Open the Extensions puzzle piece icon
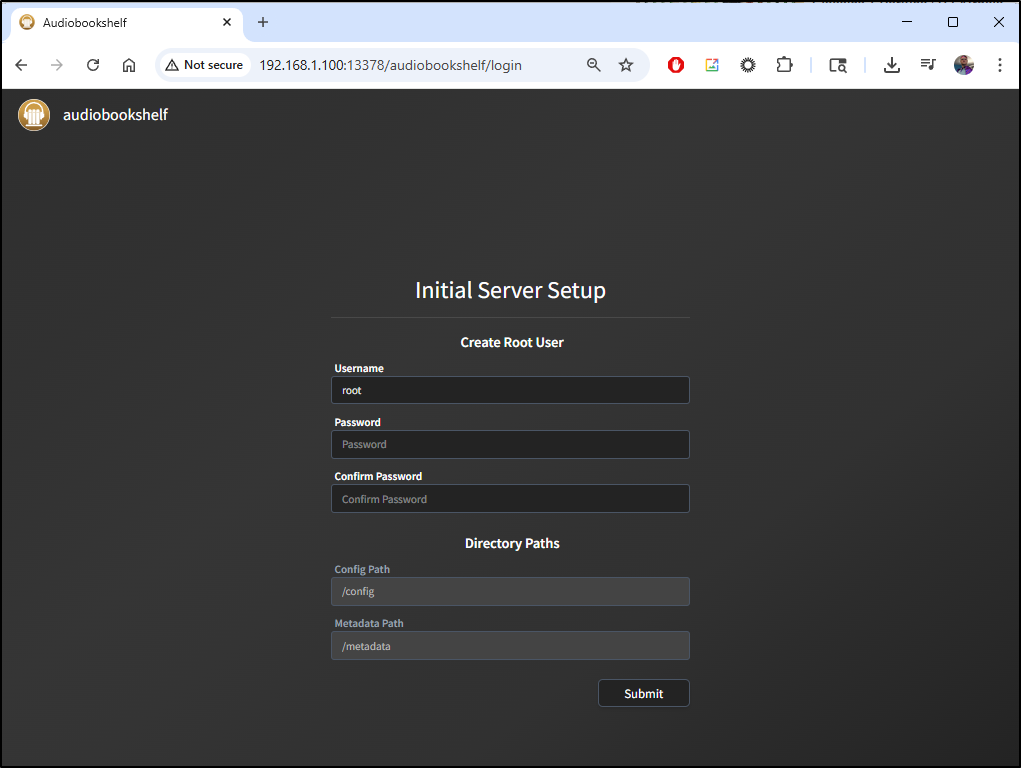This screenshot has height=768, width=1021. (x=784, y=65)
